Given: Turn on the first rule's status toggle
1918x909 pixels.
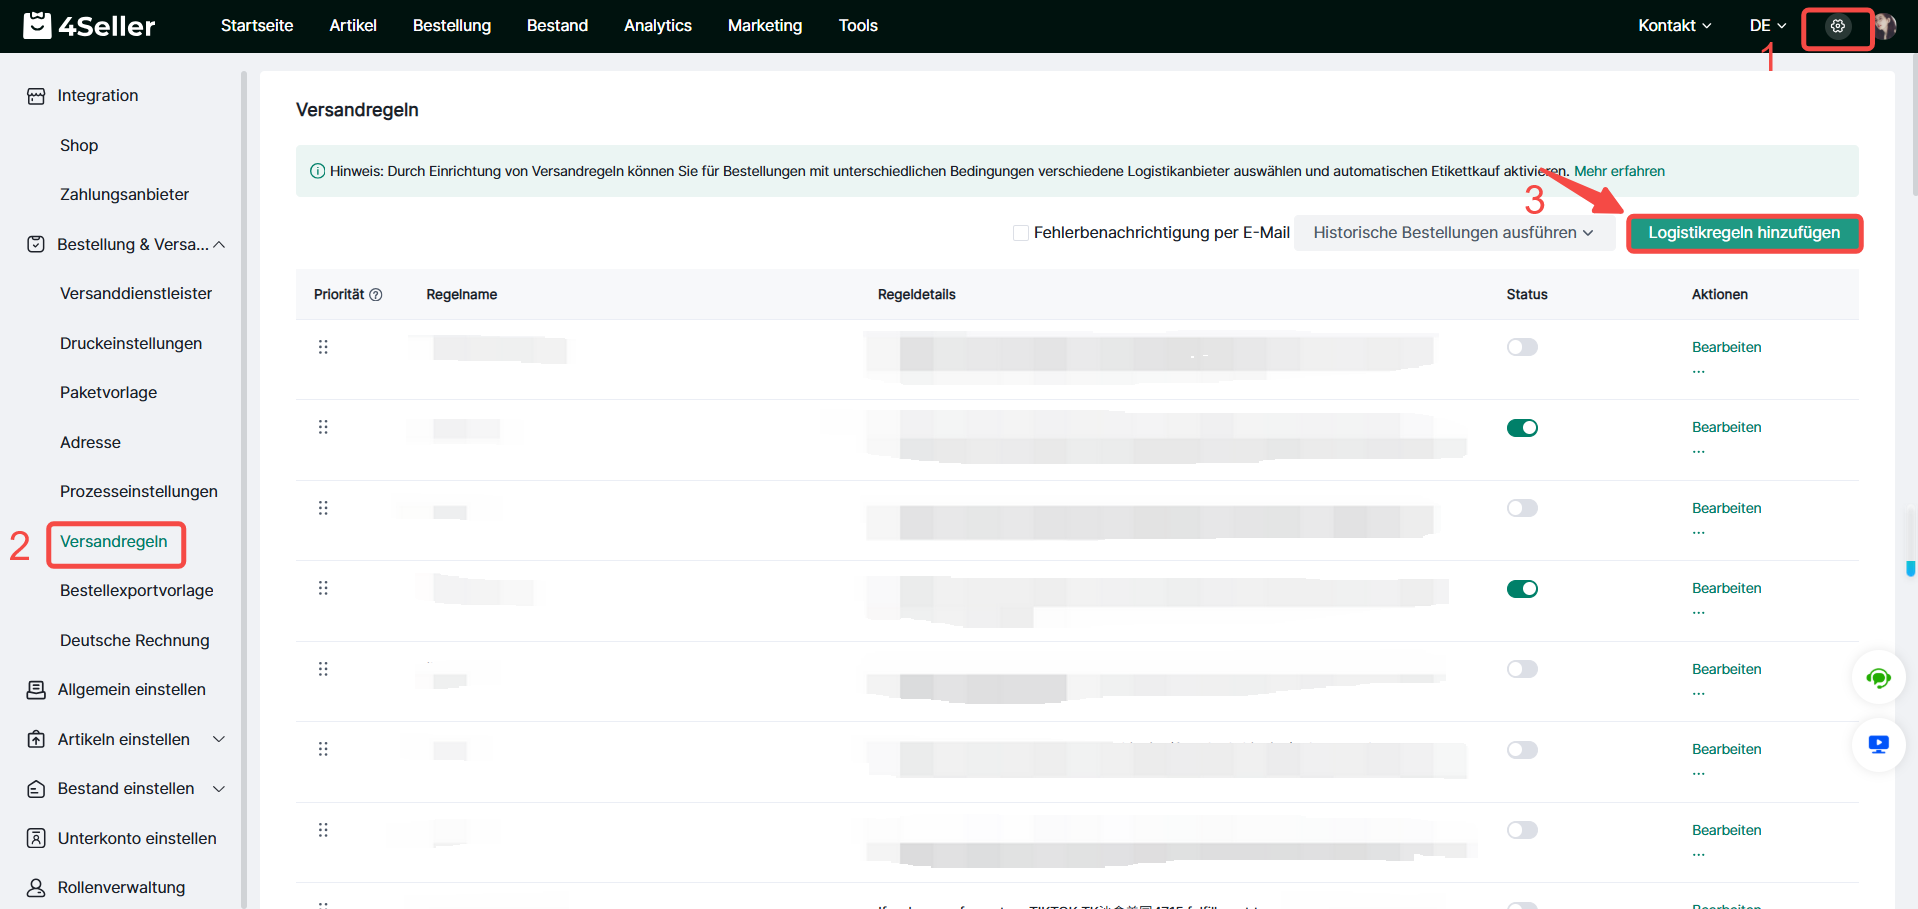Looking at the screenshot, I should [1522, 347].
